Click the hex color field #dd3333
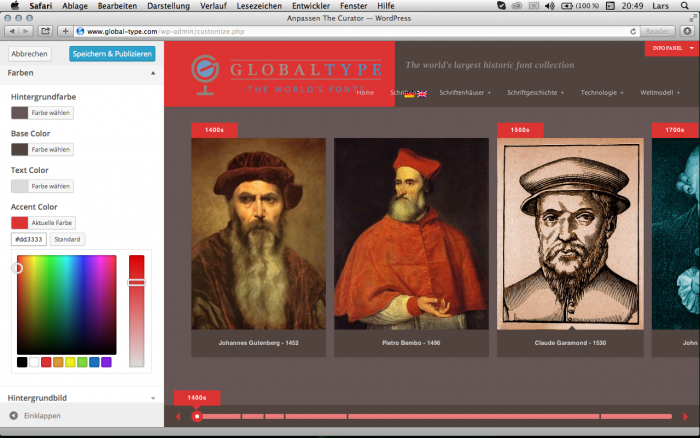 pyautogui.click(x=29, y=239)
